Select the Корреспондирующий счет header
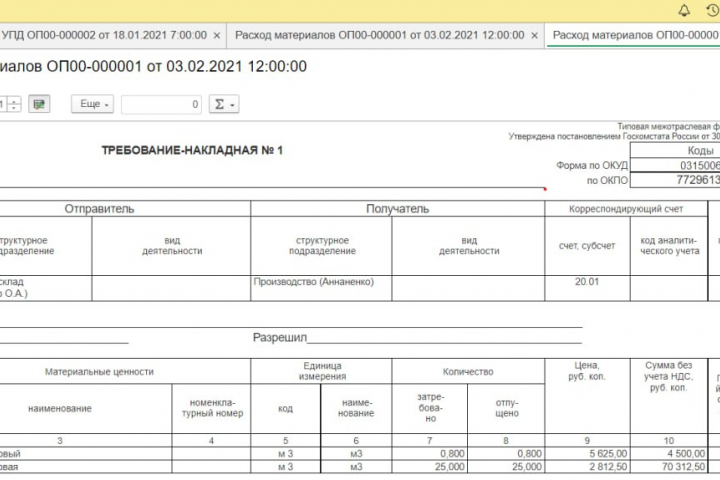This screenshot has width=720, height=480. point(626,209)
